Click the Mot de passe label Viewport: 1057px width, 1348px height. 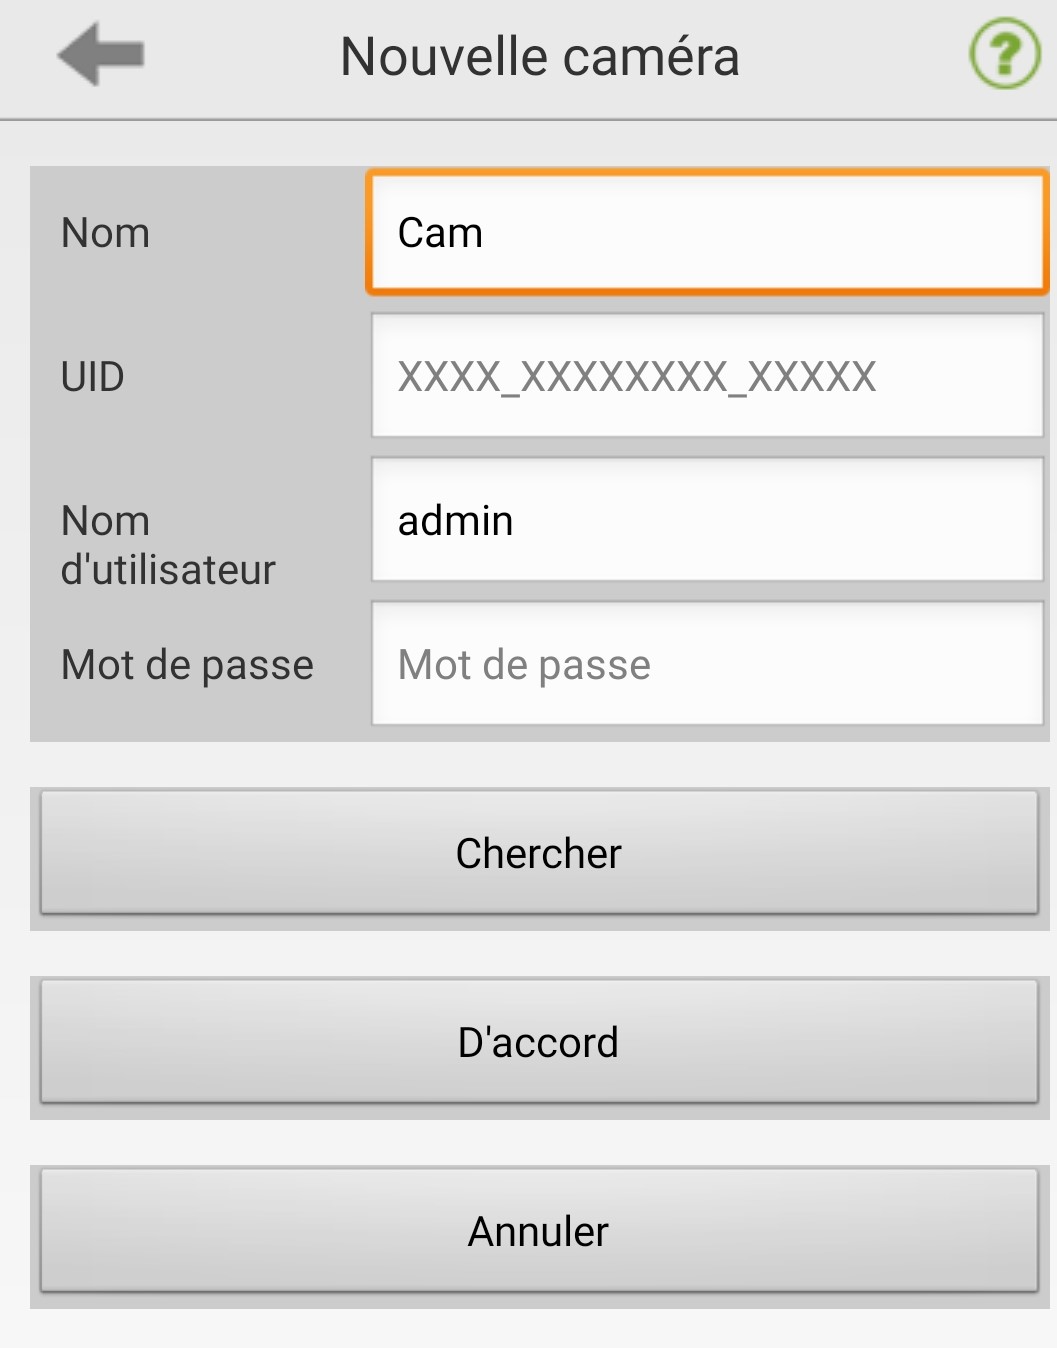pos(187,665)
